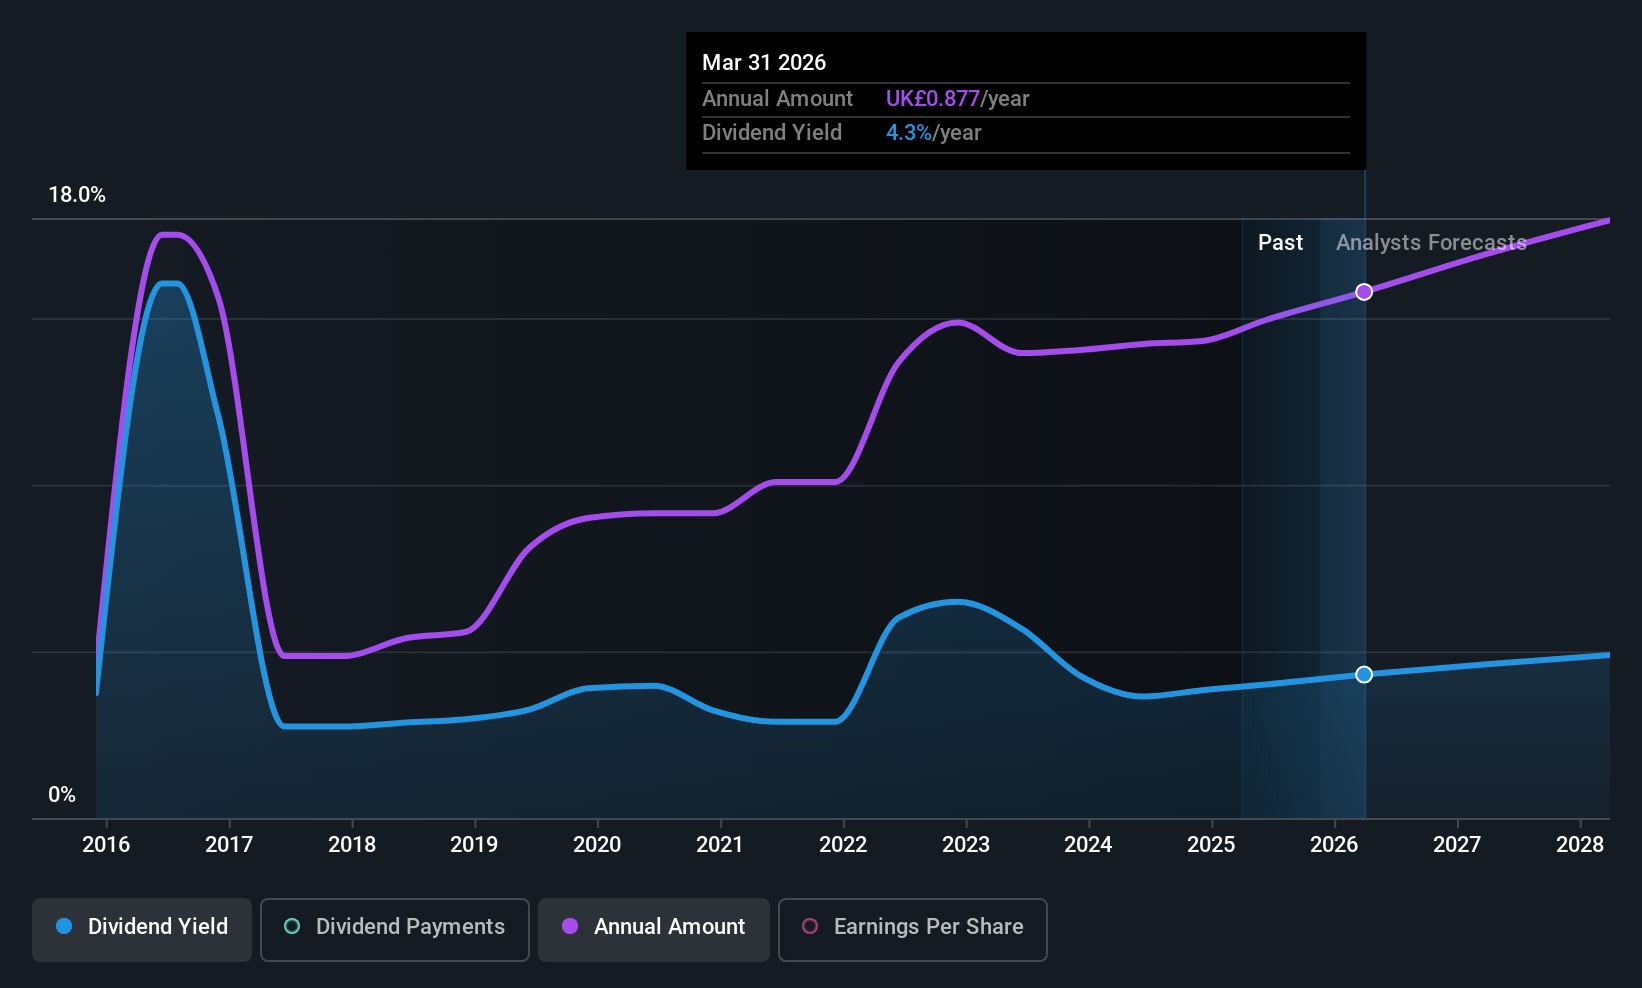Click the Mar 31 2026 tooltip header

coord(764,62)
